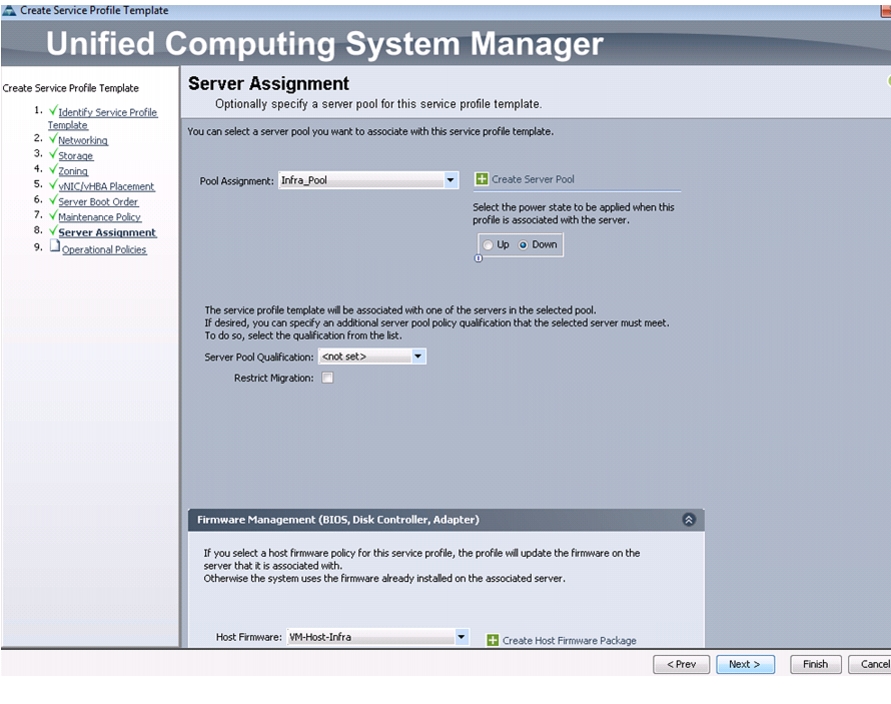Viewport: 891px width, 704px height.
Task: Click the Next > button
Action: pos(745,664)
